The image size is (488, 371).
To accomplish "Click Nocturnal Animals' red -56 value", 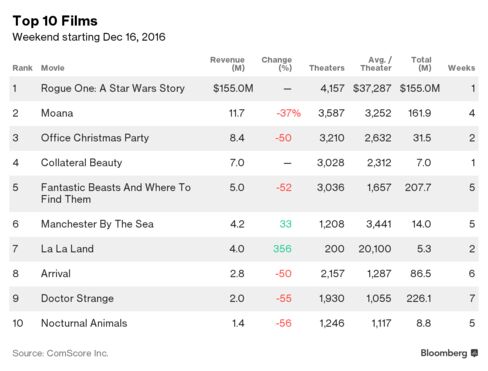I will point(283,323).
